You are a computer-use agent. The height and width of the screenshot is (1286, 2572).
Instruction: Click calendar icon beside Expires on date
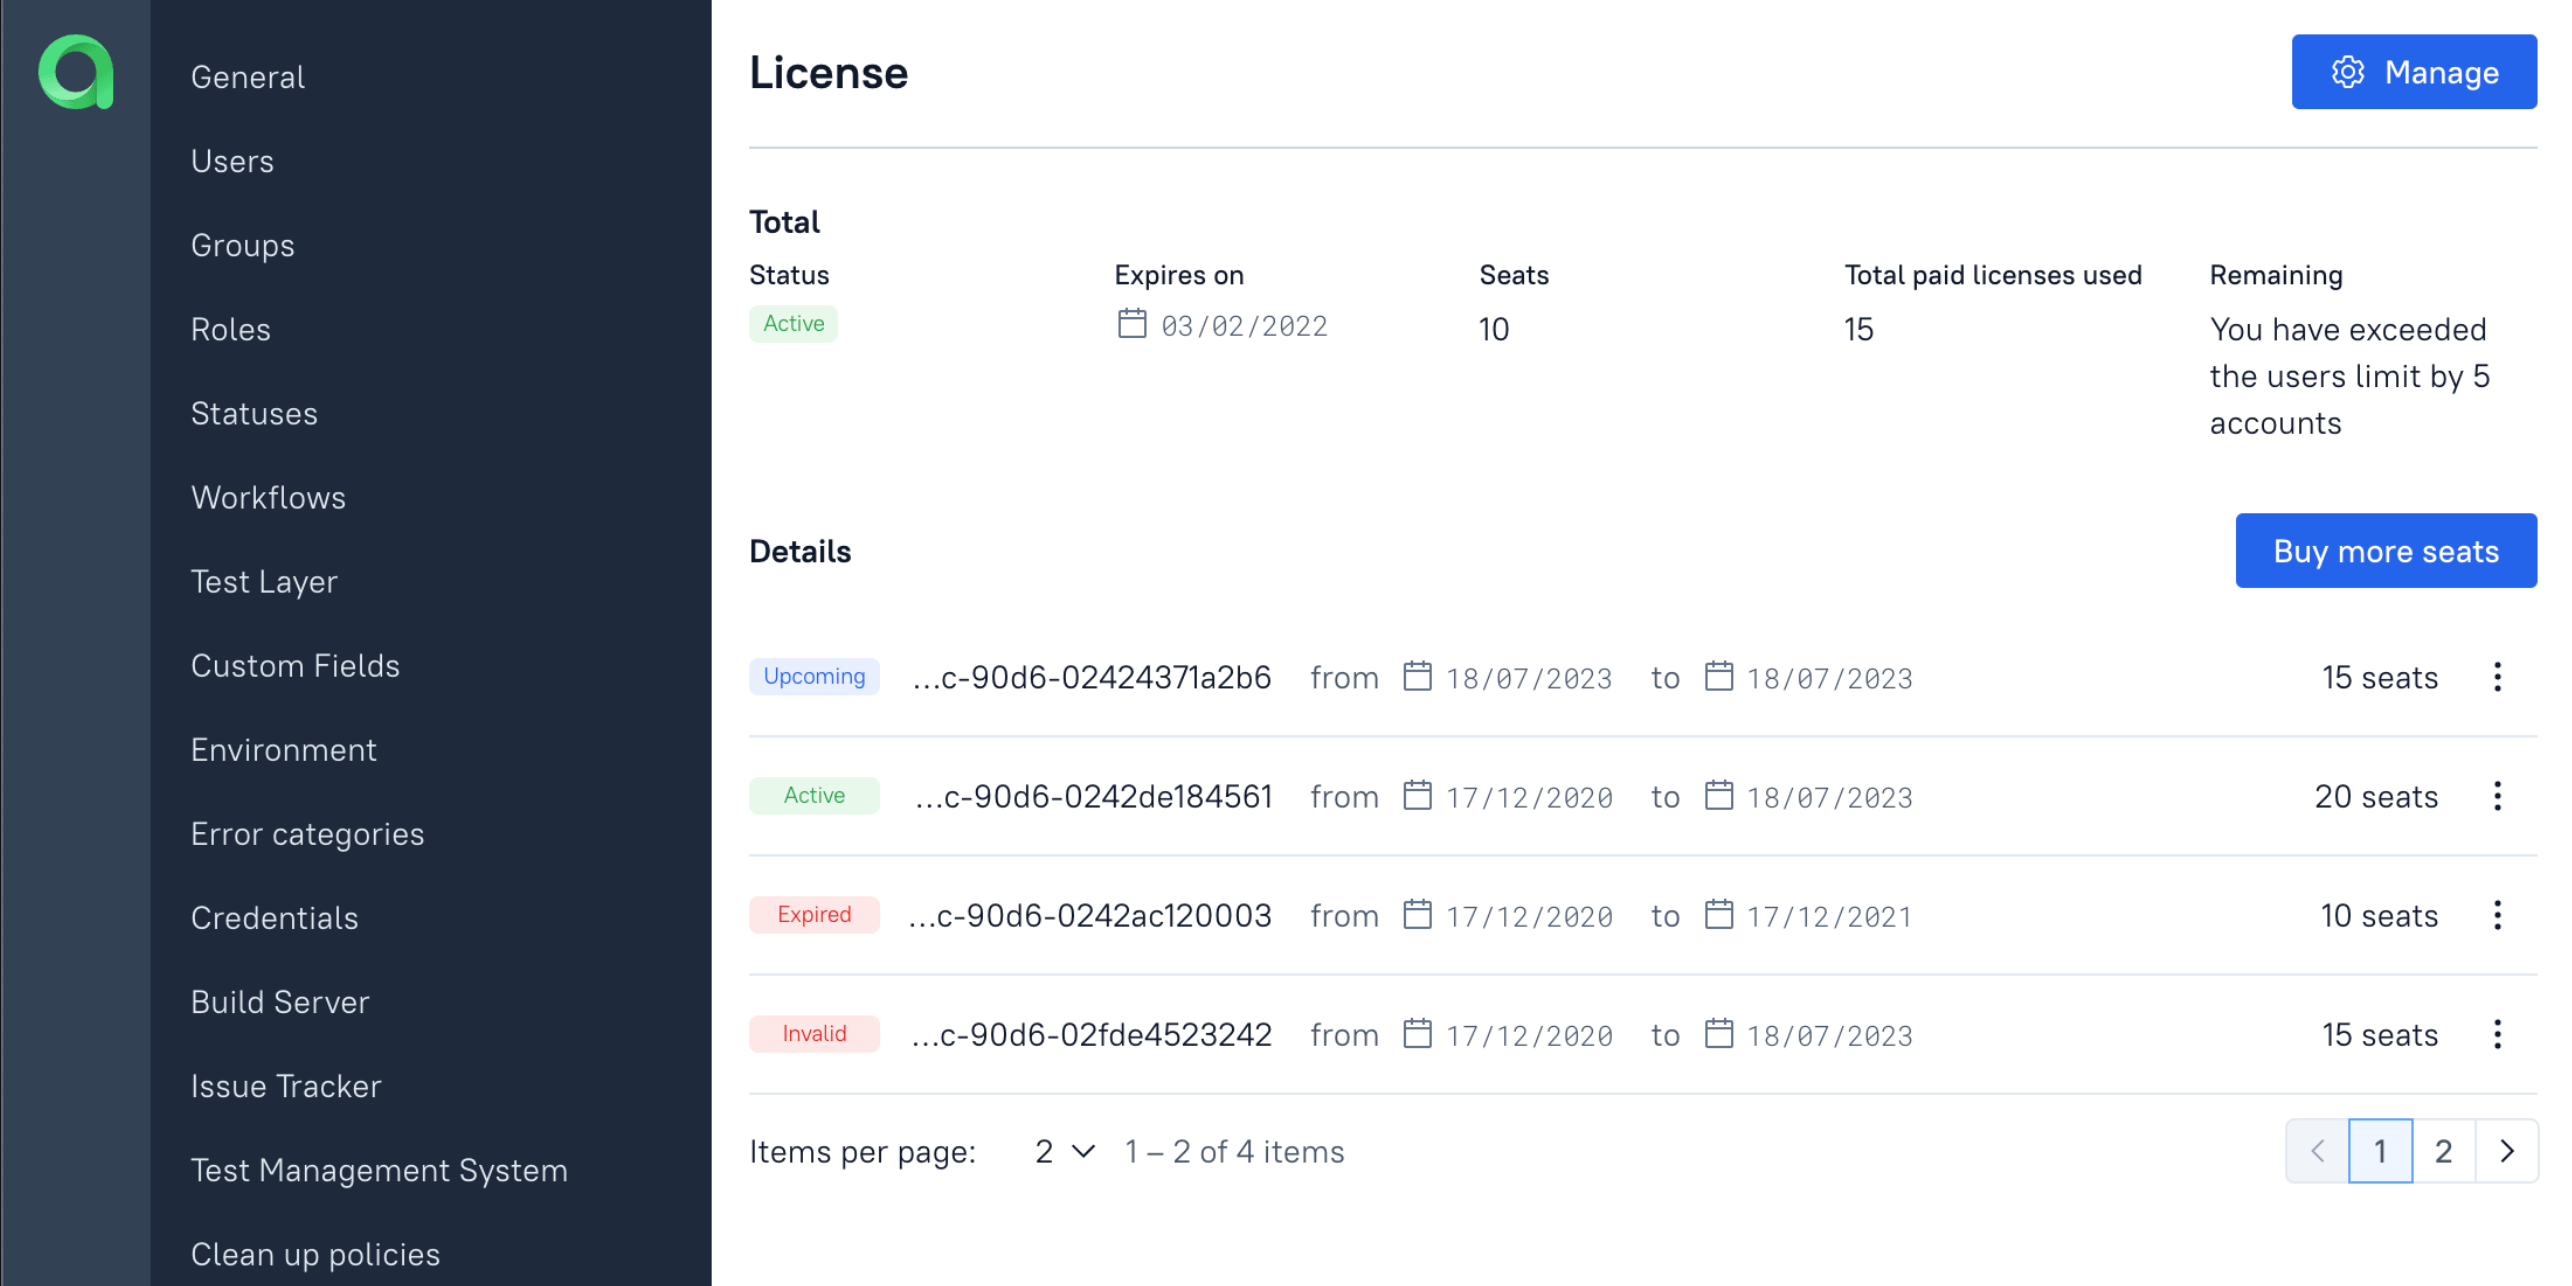[x=1131, y=324]
